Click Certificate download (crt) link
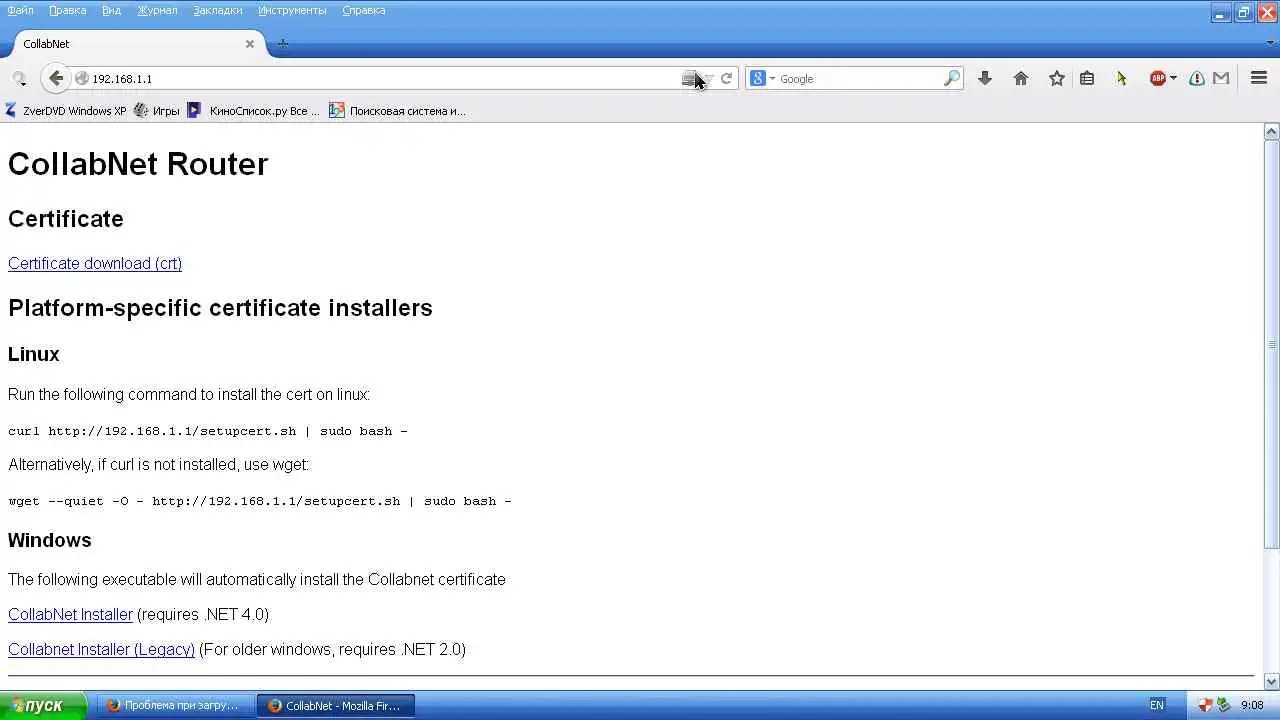This screenshot has height=720, width=1280. click(x=95, y=263)
